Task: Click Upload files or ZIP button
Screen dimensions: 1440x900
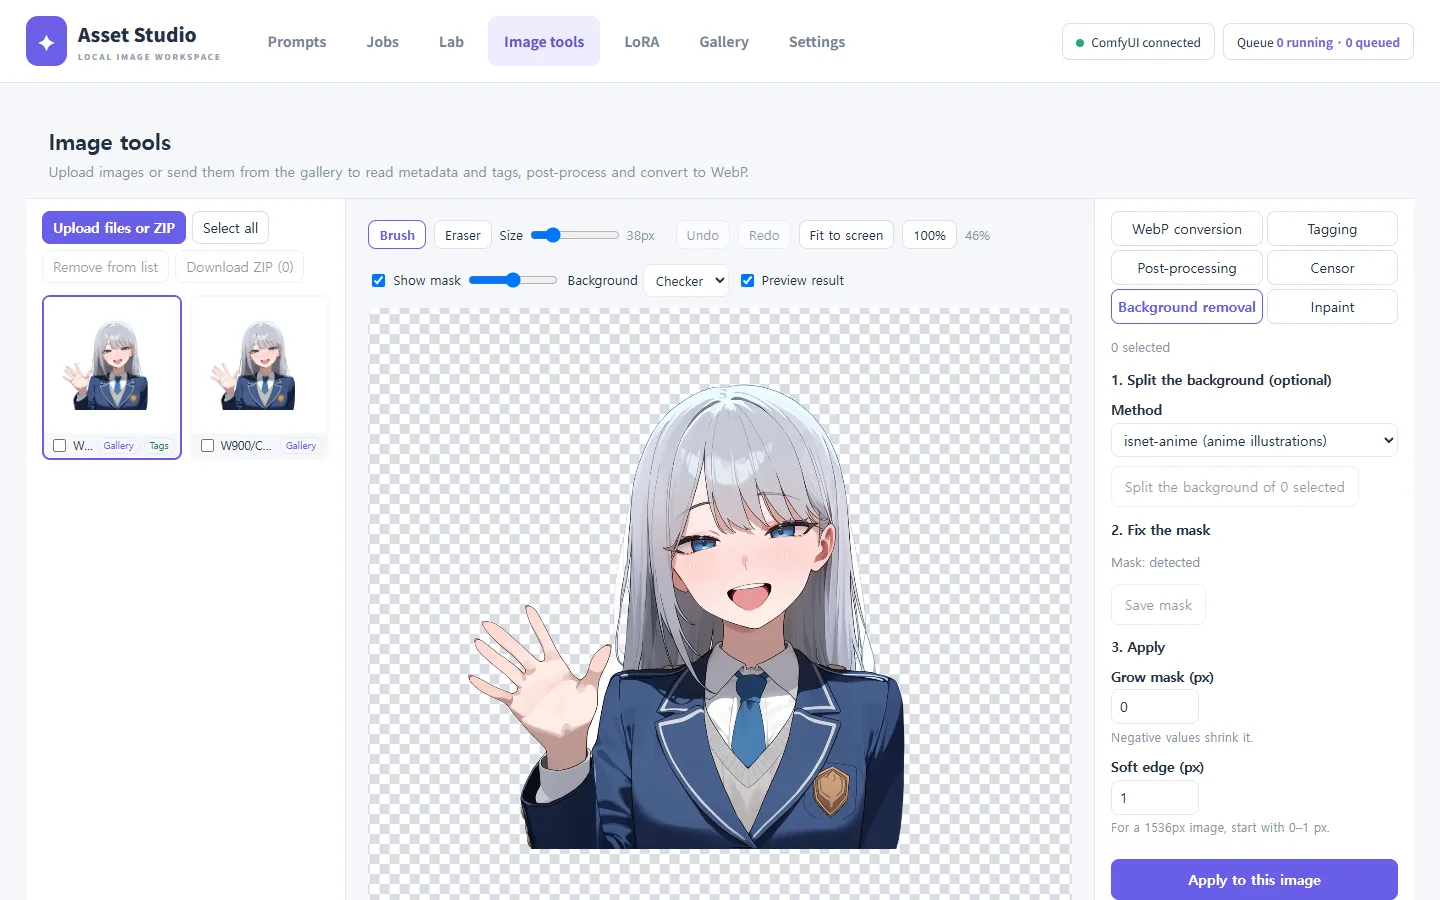Action: tap(114, 228)
